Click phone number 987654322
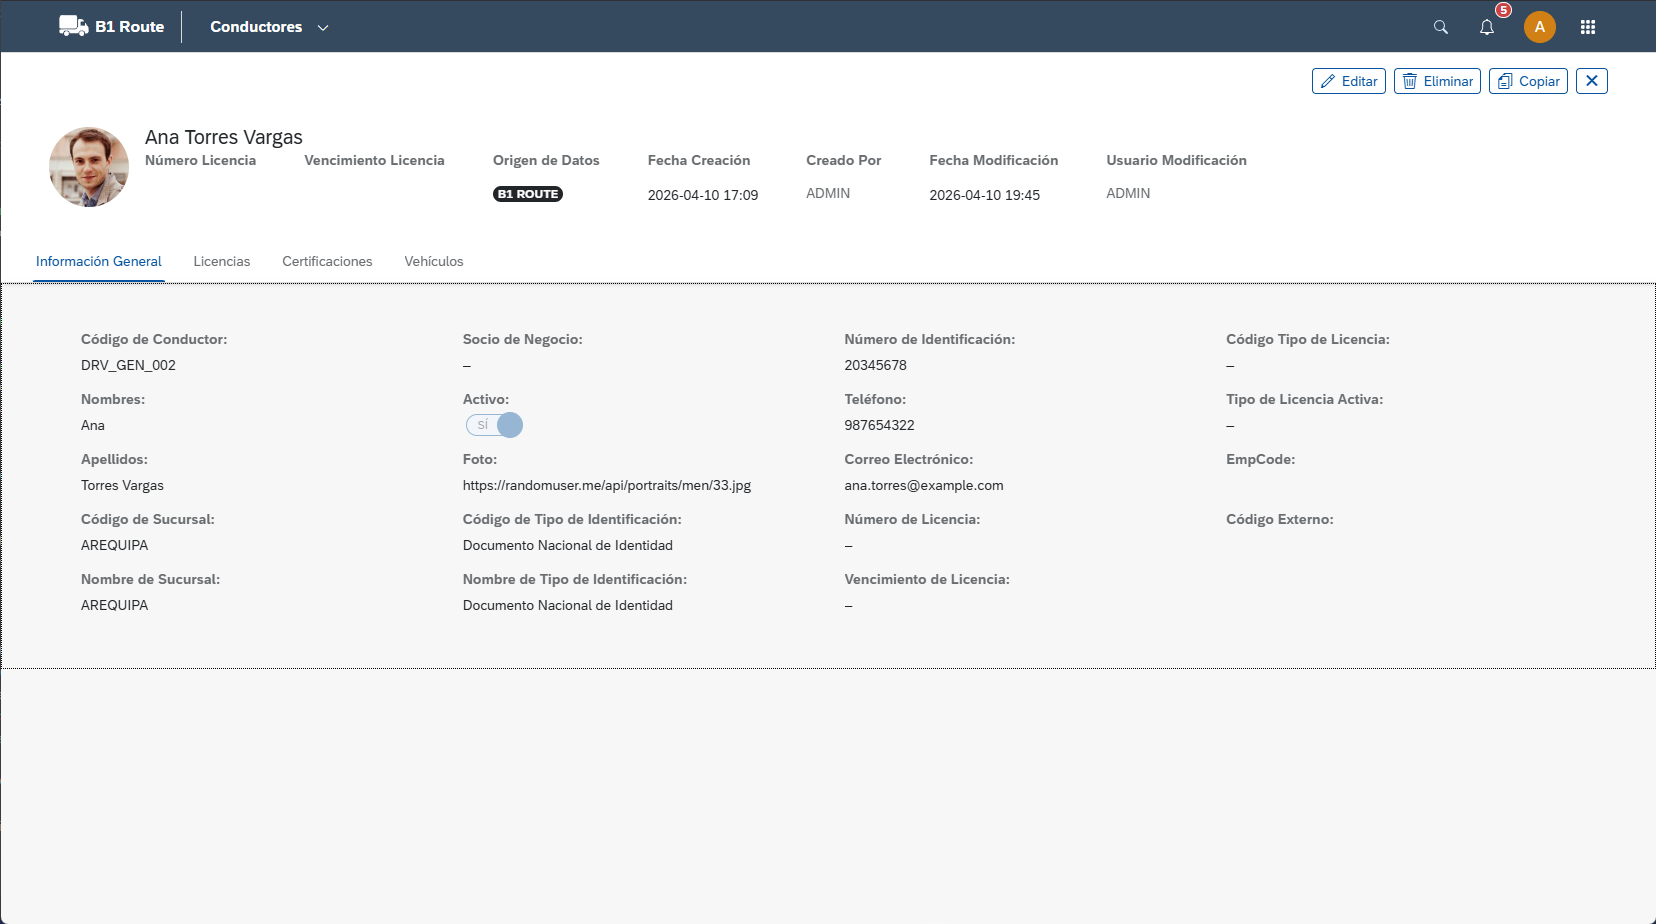This screenshot has width=1656, height=924. click(880, 425)
